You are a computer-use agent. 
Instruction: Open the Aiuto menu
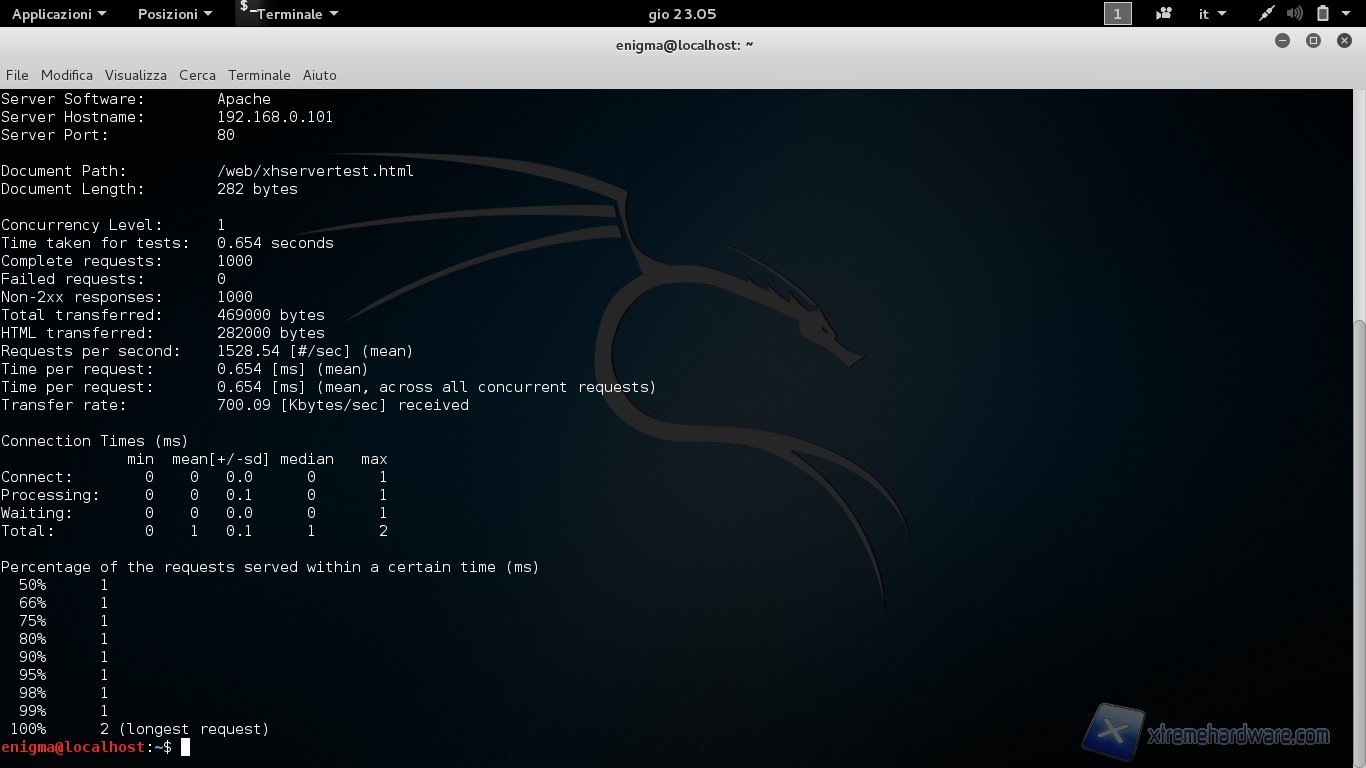320,75
